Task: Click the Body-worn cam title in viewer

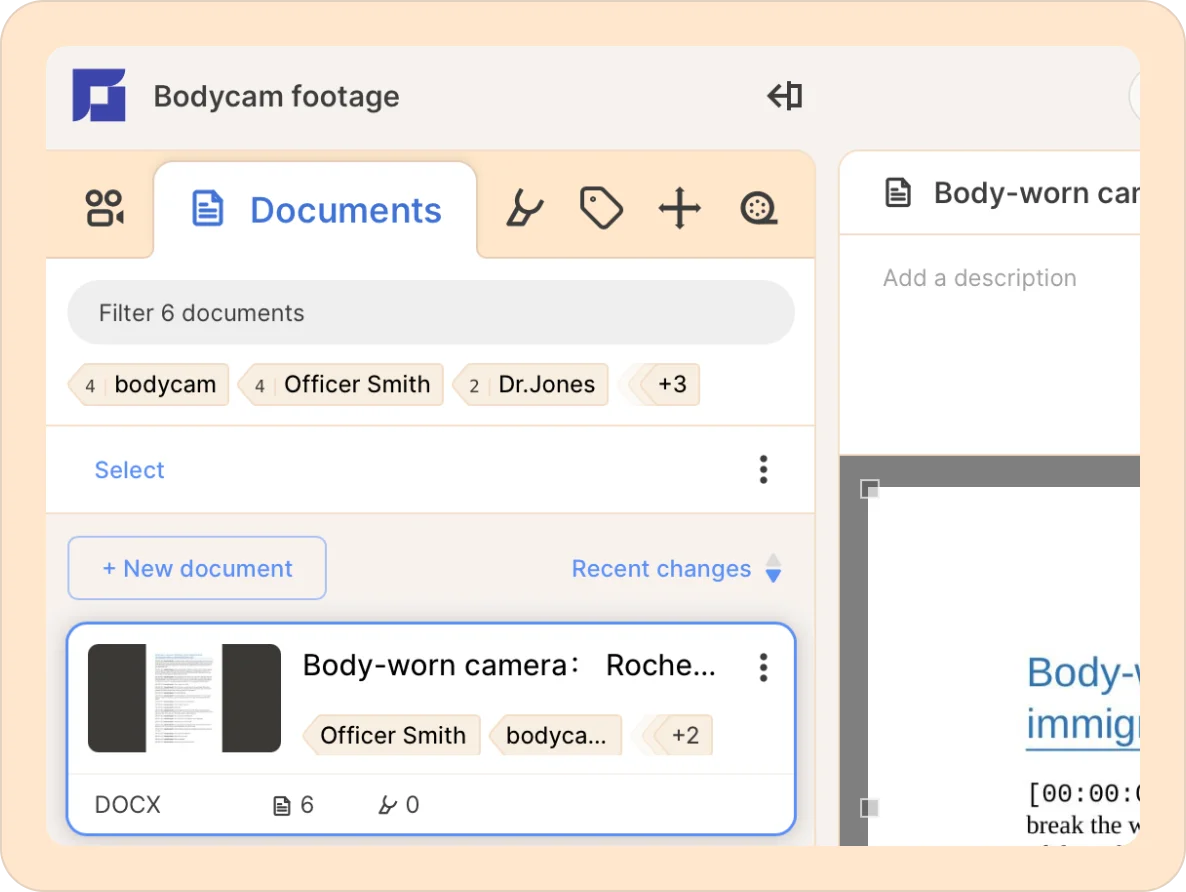Action: [1036, 193]
